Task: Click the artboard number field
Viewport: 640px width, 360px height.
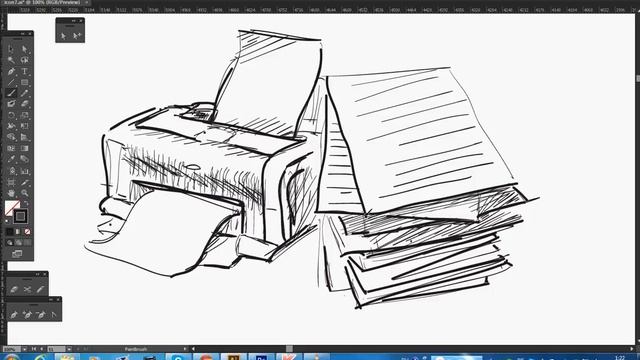Action: tap(56, 349)
